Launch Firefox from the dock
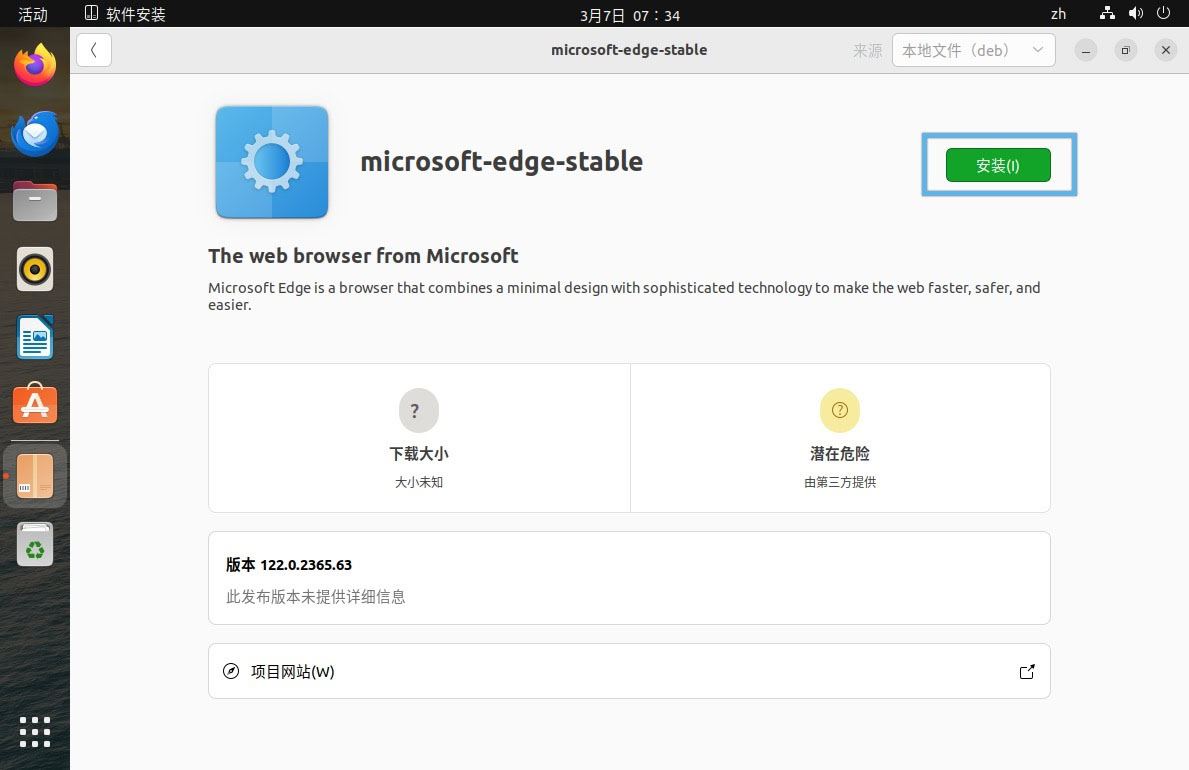The height and width of the screenshot is (770, 1189). click(x=35, y=65)
